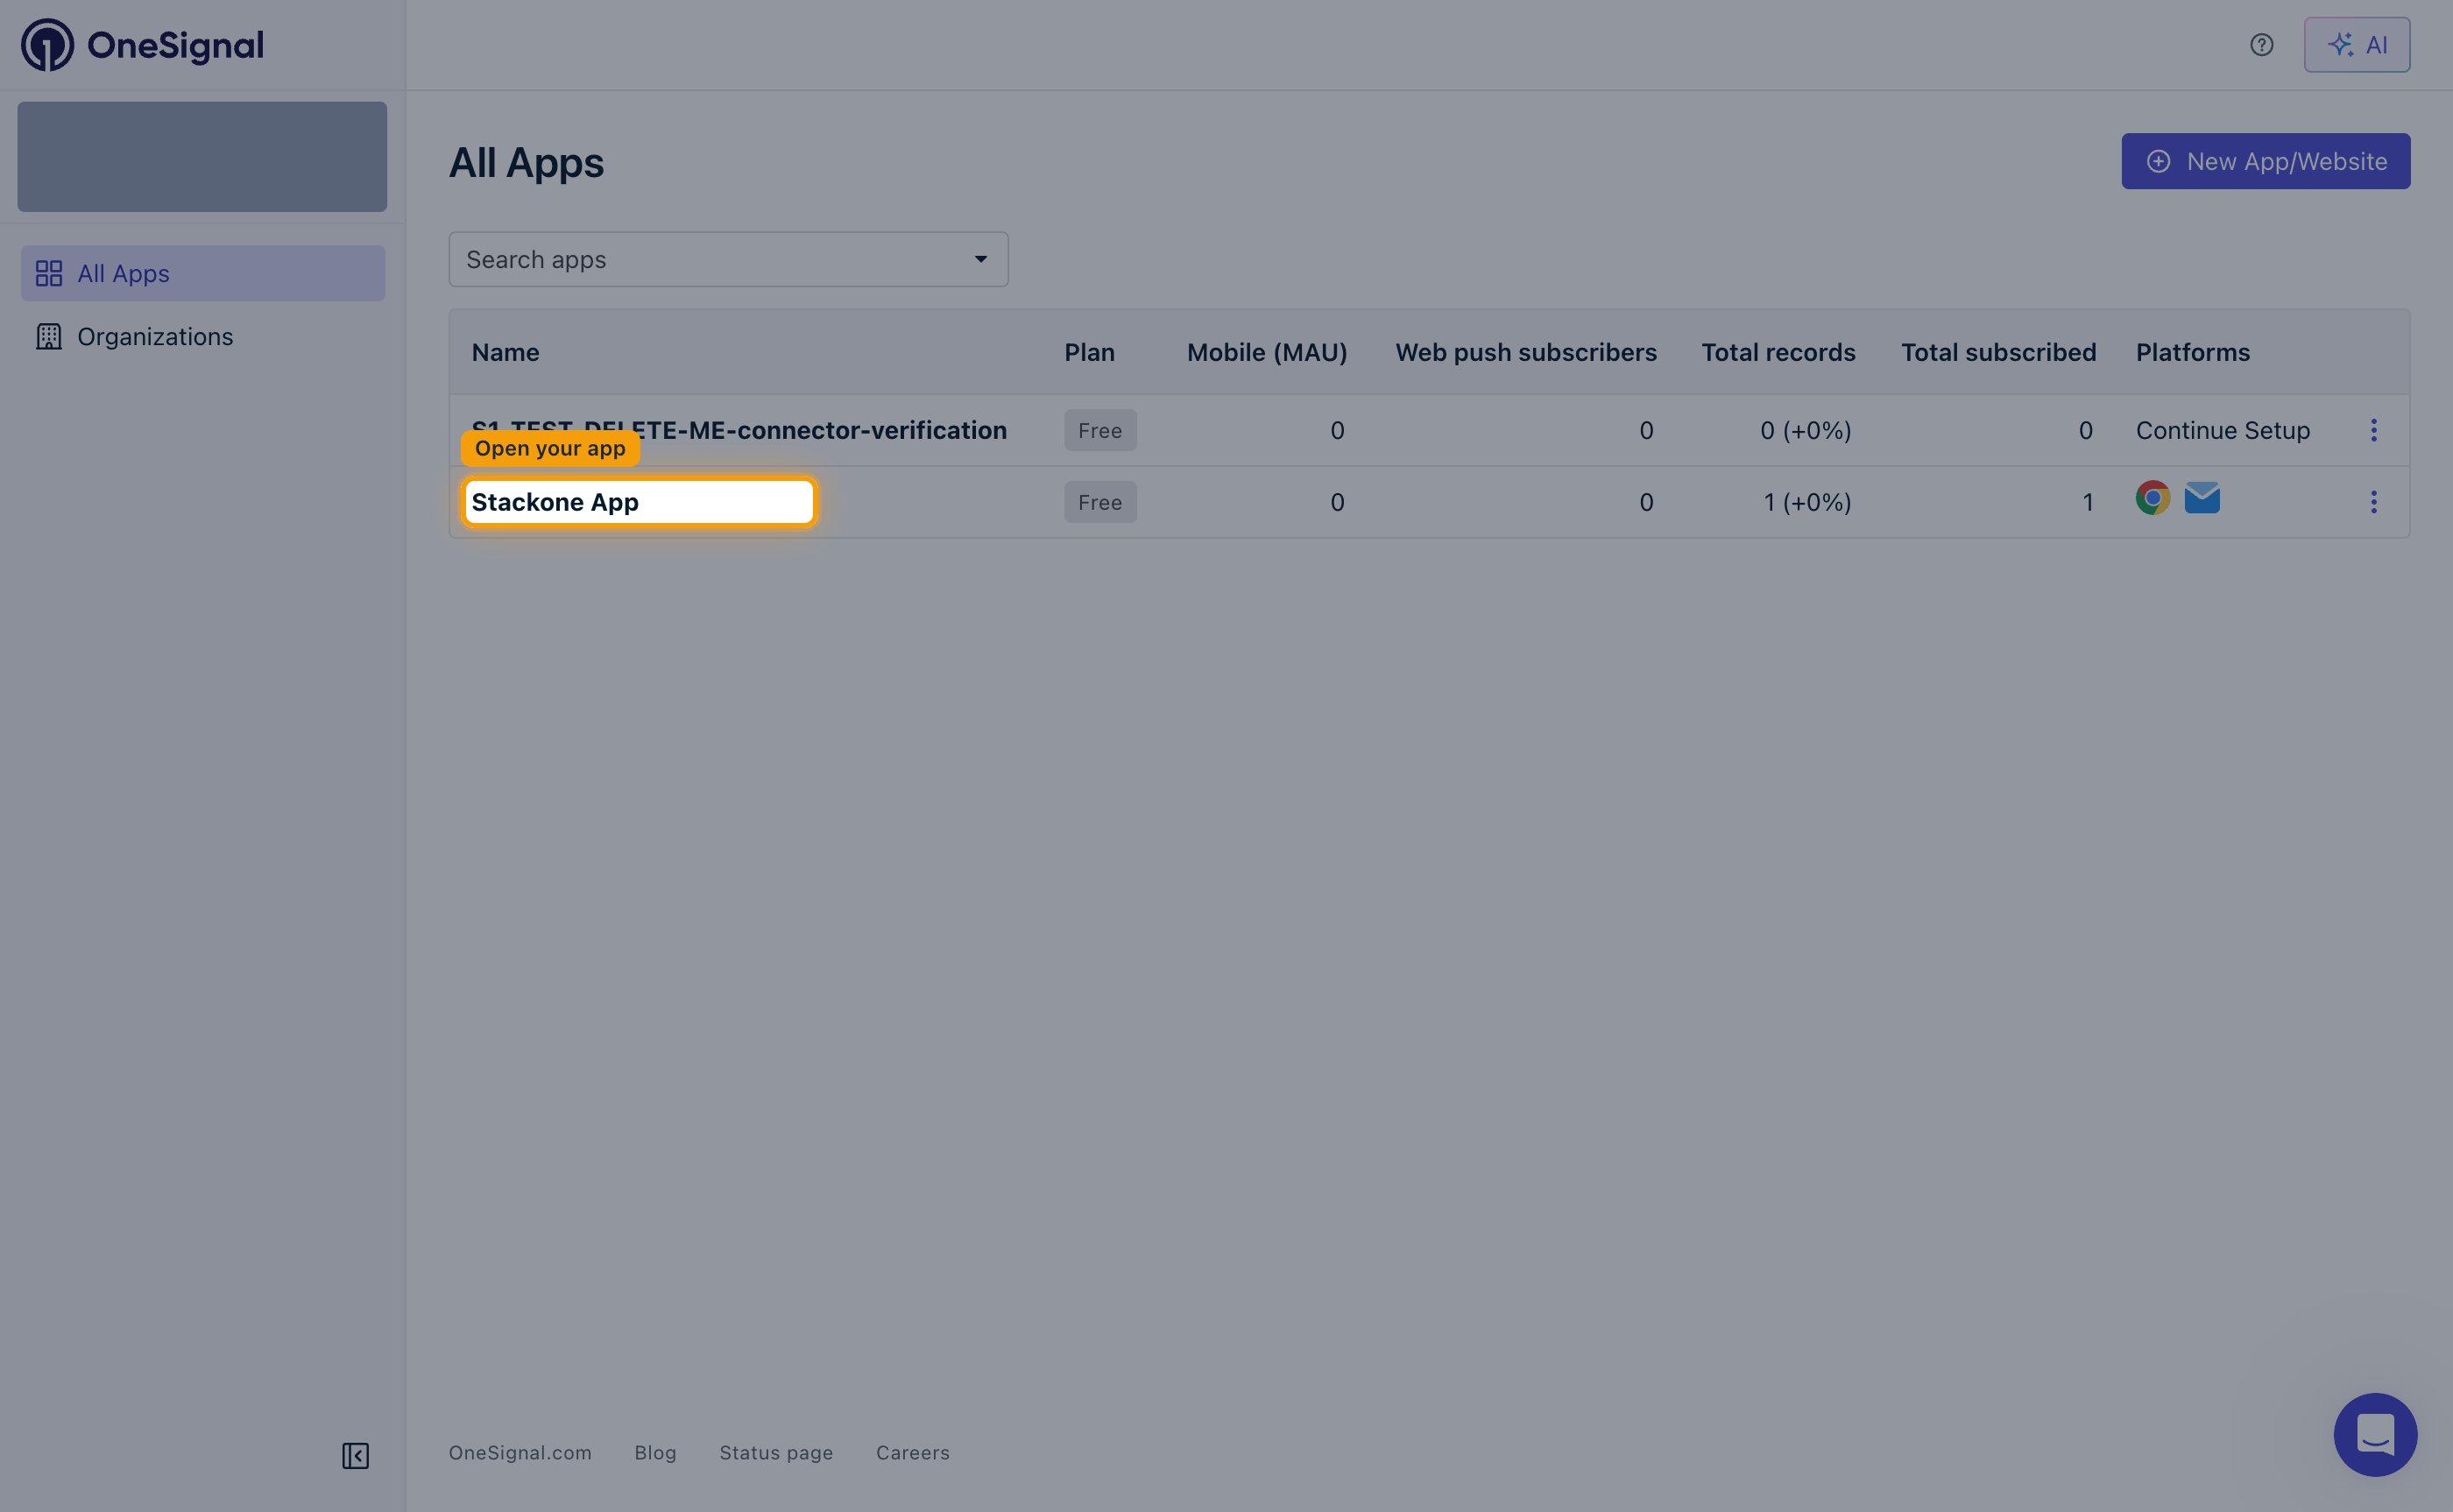2453x1512 pixels.
Task: Open Stackone App
Action: coord(555,502)
